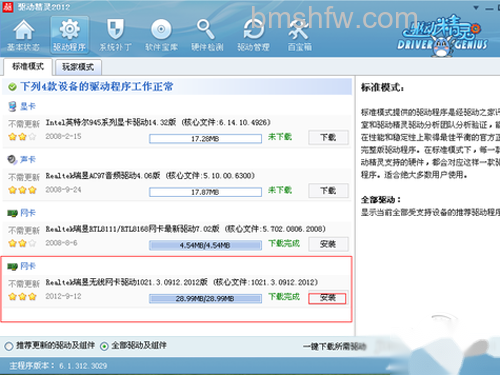Click the 显卡 category label
The height and width of the screenshot is (375, 500).
point(28,106)
